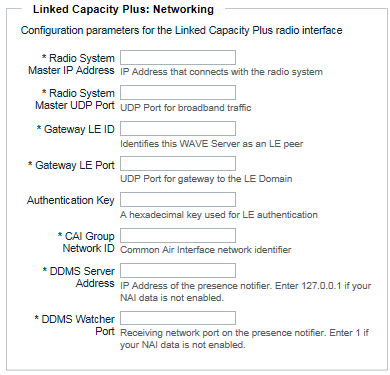Select the Gateway LE ID text box
The image size is (390, 375).
pos(178,129)
